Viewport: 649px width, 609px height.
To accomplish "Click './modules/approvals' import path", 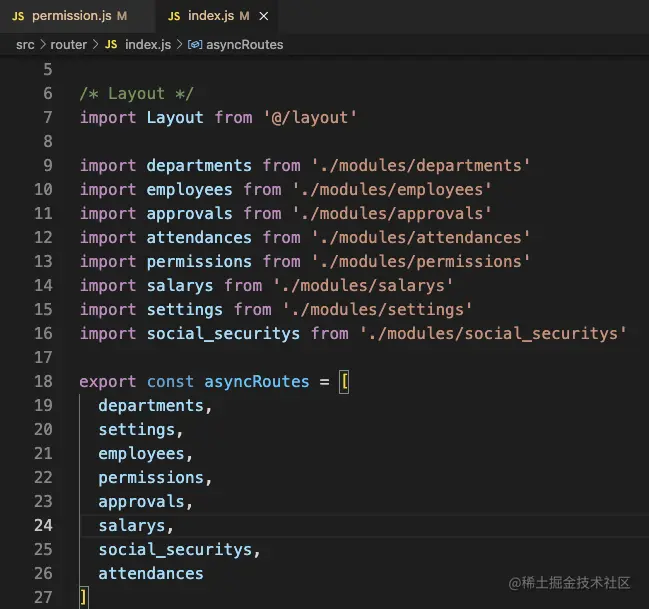I will point(392,214).
